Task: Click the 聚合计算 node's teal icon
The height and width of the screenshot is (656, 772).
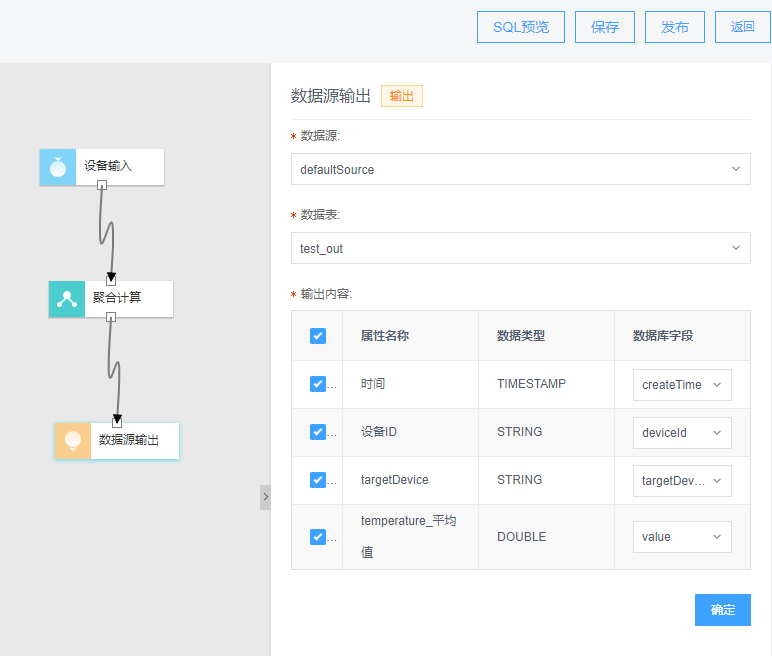Action: [x=67, y=299]
